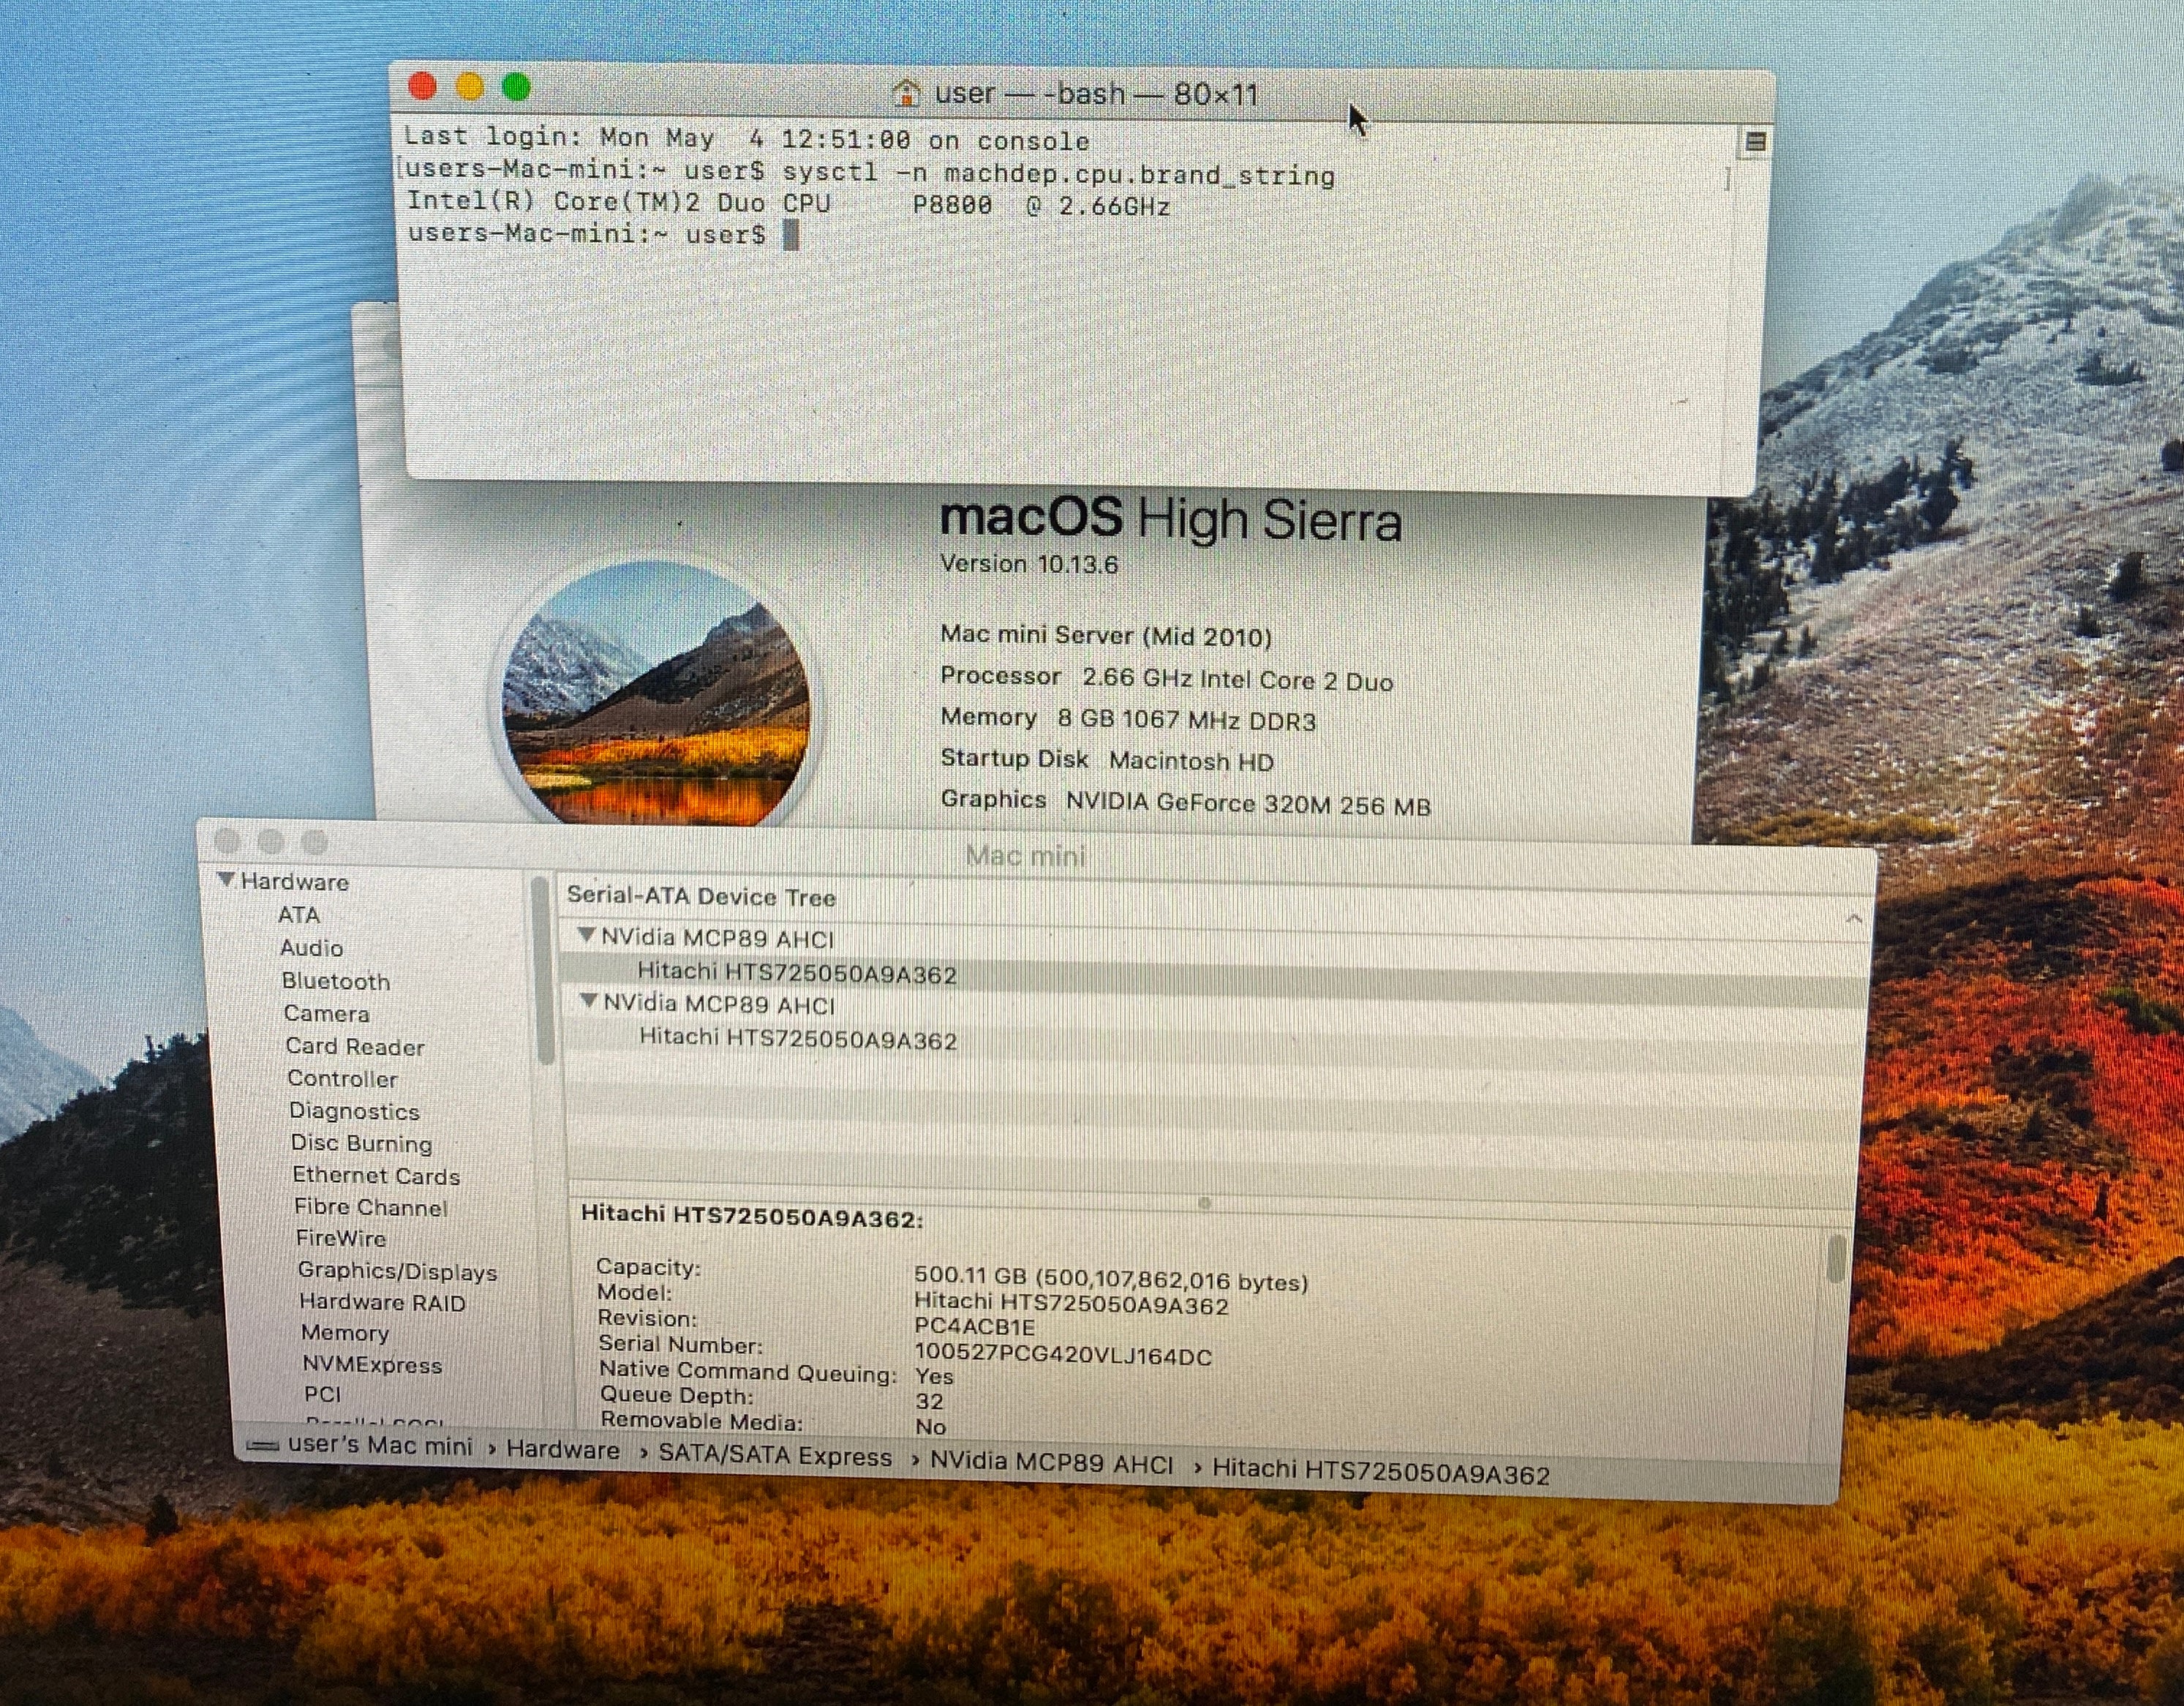Click the Native Command Queuing value "Yes"
2184x1706 pixels.
click(x=934, y=1377)
